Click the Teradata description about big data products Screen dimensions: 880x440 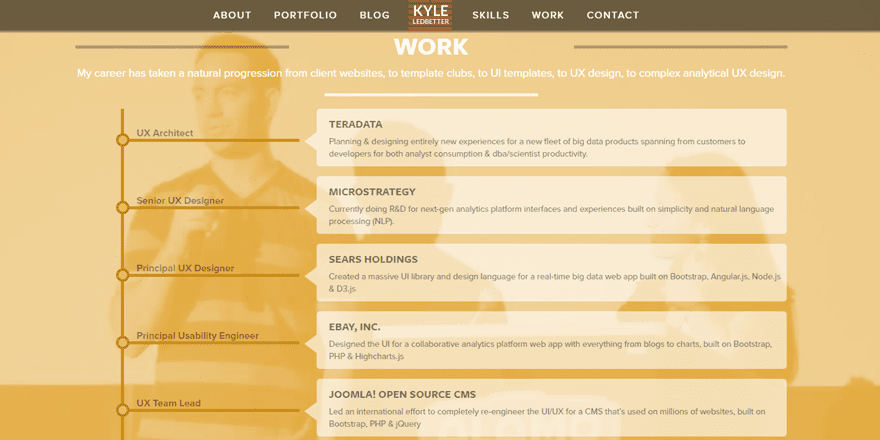[x=537, y=148]
